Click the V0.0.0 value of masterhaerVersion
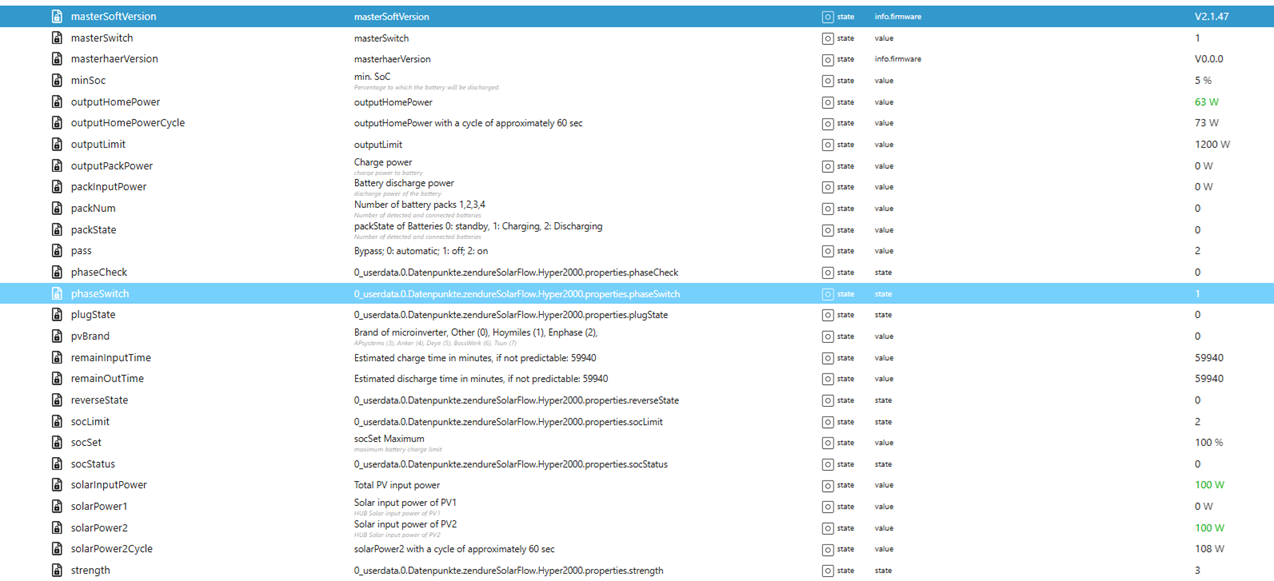The image size is (1274, 581). (x=1208, y=59)
